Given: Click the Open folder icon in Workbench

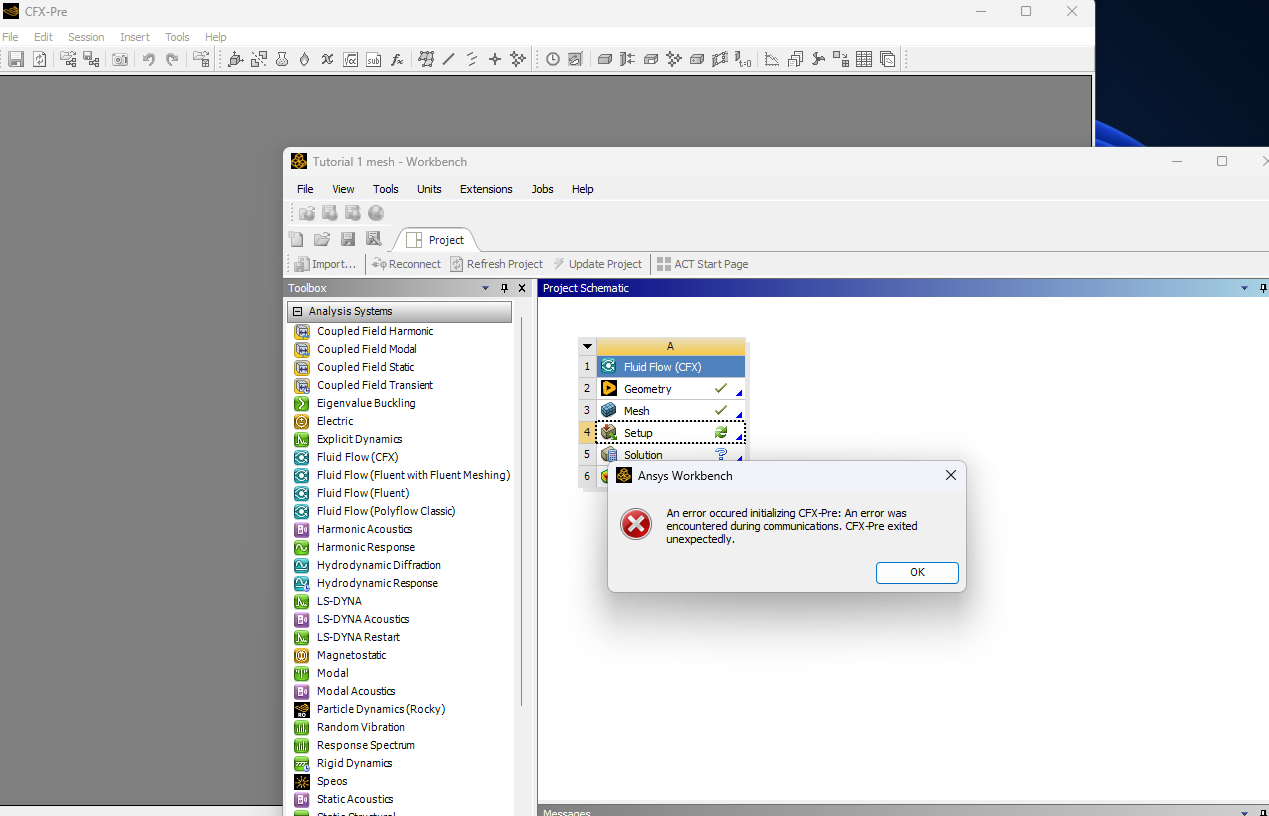Looking at the screenshot, I should [321, 239].
